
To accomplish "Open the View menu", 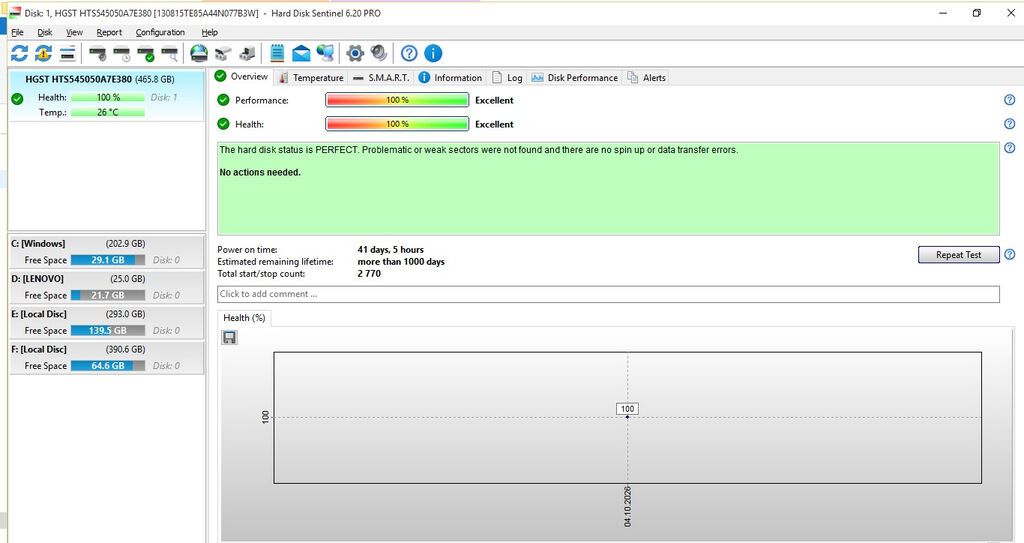I will 74,32.
